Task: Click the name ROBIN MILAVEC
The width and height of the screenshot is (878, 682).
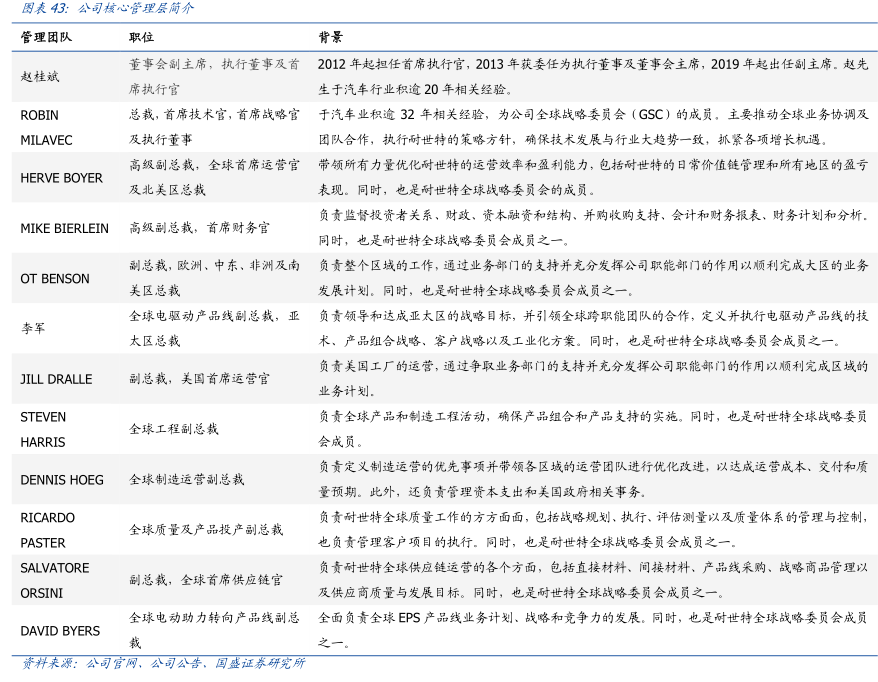Action: click(x=46, y=128)
